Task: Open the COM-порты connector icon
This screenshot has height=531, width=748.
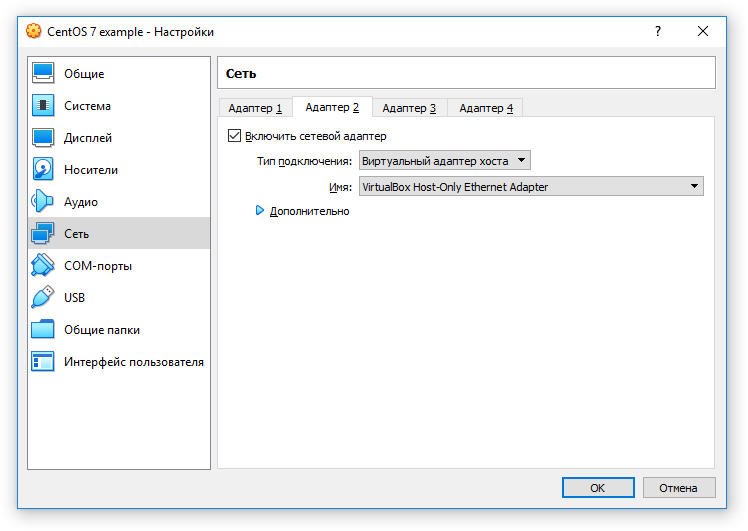Action: tap(43, 265)
